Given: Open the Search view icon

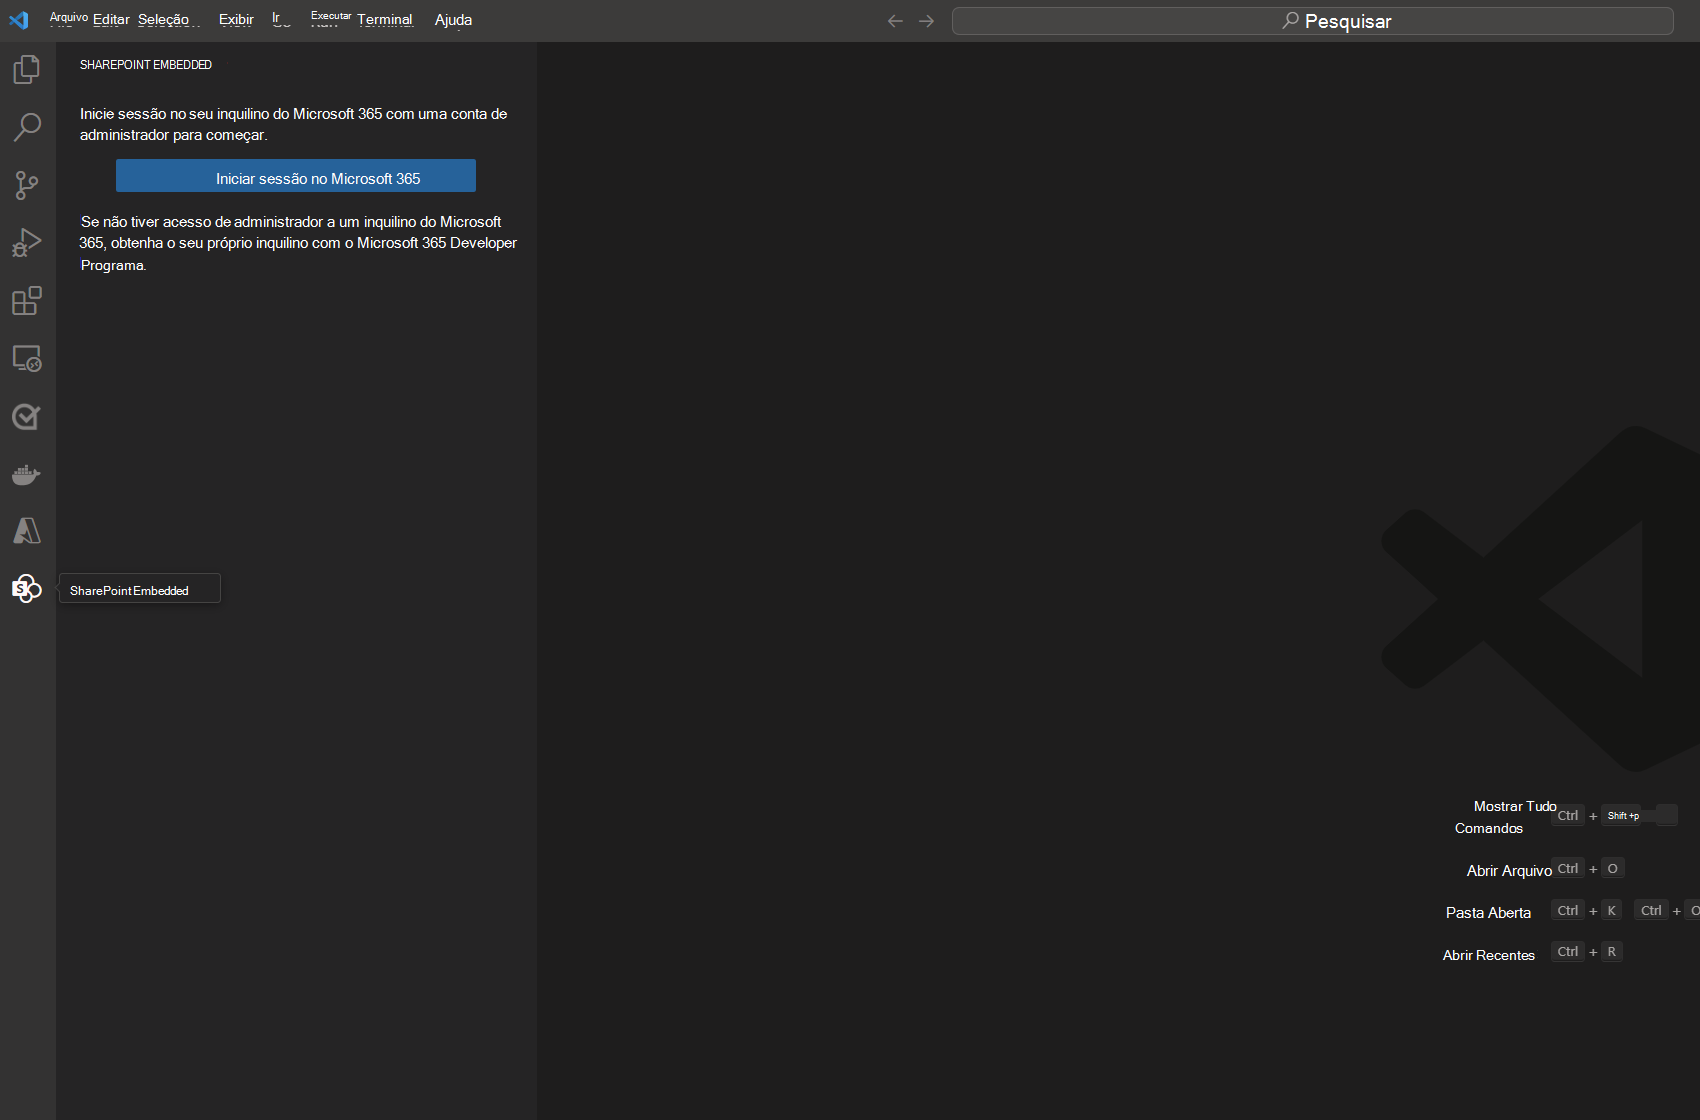Looking at the screenshot, I should pyautogui.click(x=27, y=127).
